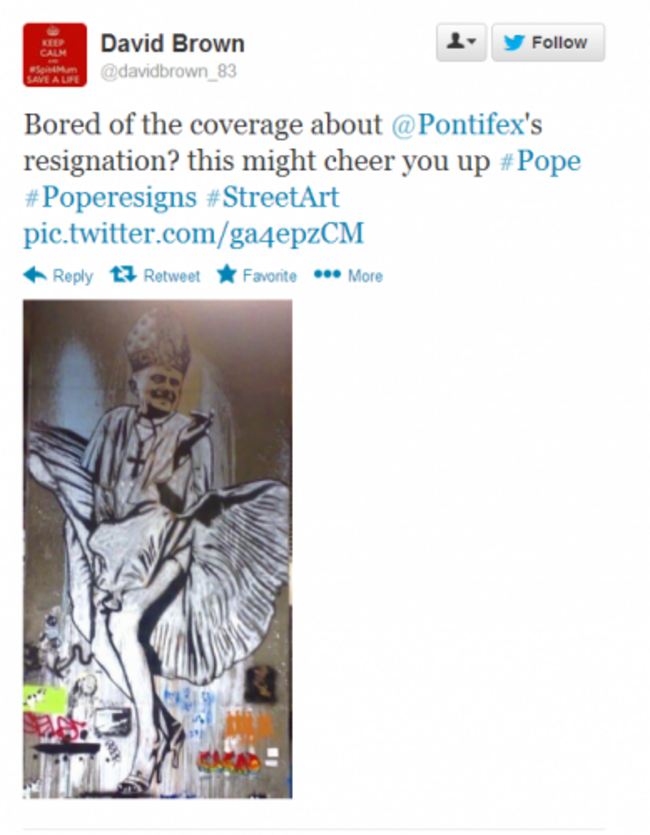This screenshot has height=835, width=650.
Task: Open the #Poperesigns hashtag
Action: 111,198
